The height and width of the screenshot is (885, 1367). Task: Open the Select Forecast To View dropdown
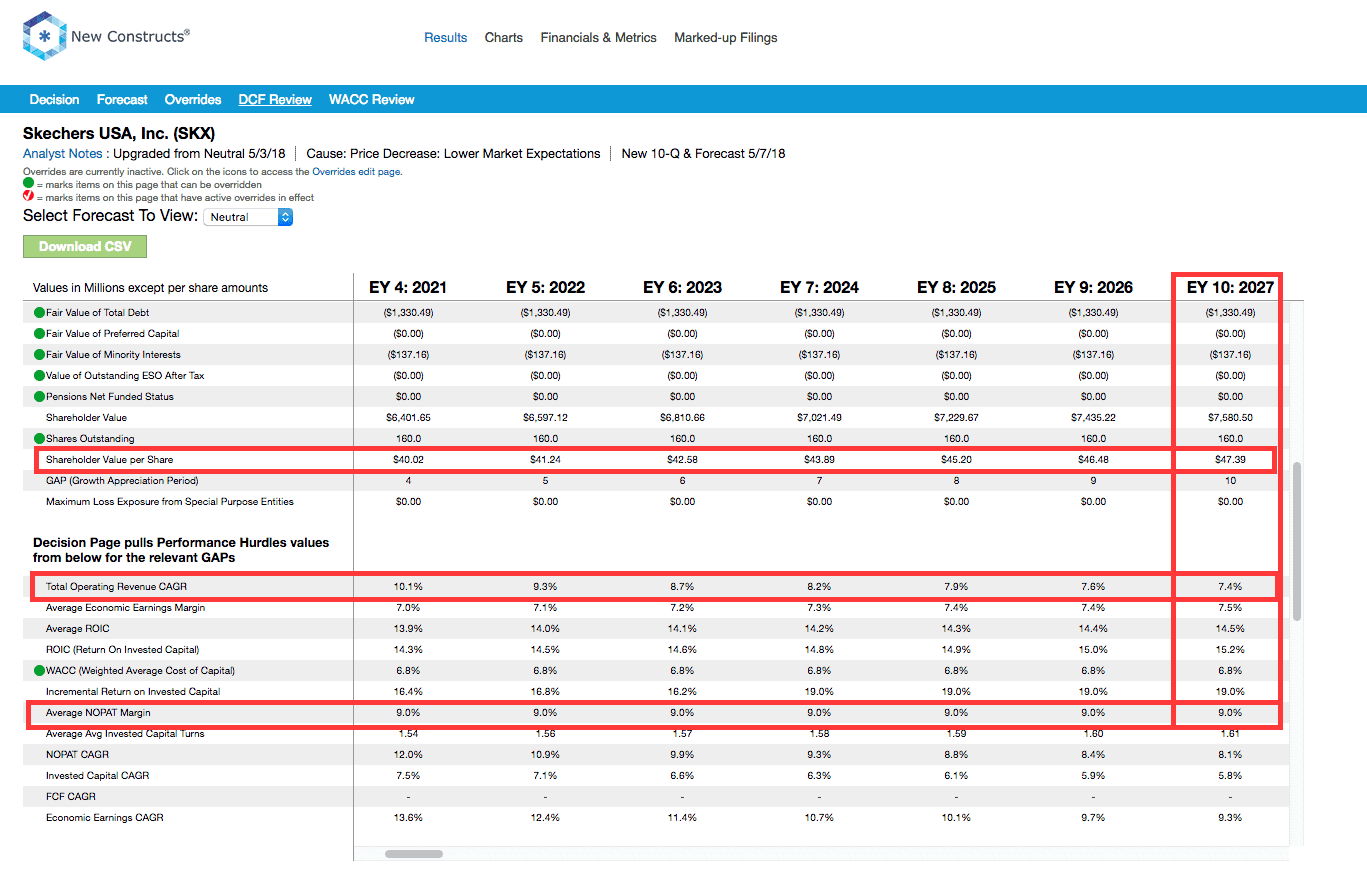point(248,217)
